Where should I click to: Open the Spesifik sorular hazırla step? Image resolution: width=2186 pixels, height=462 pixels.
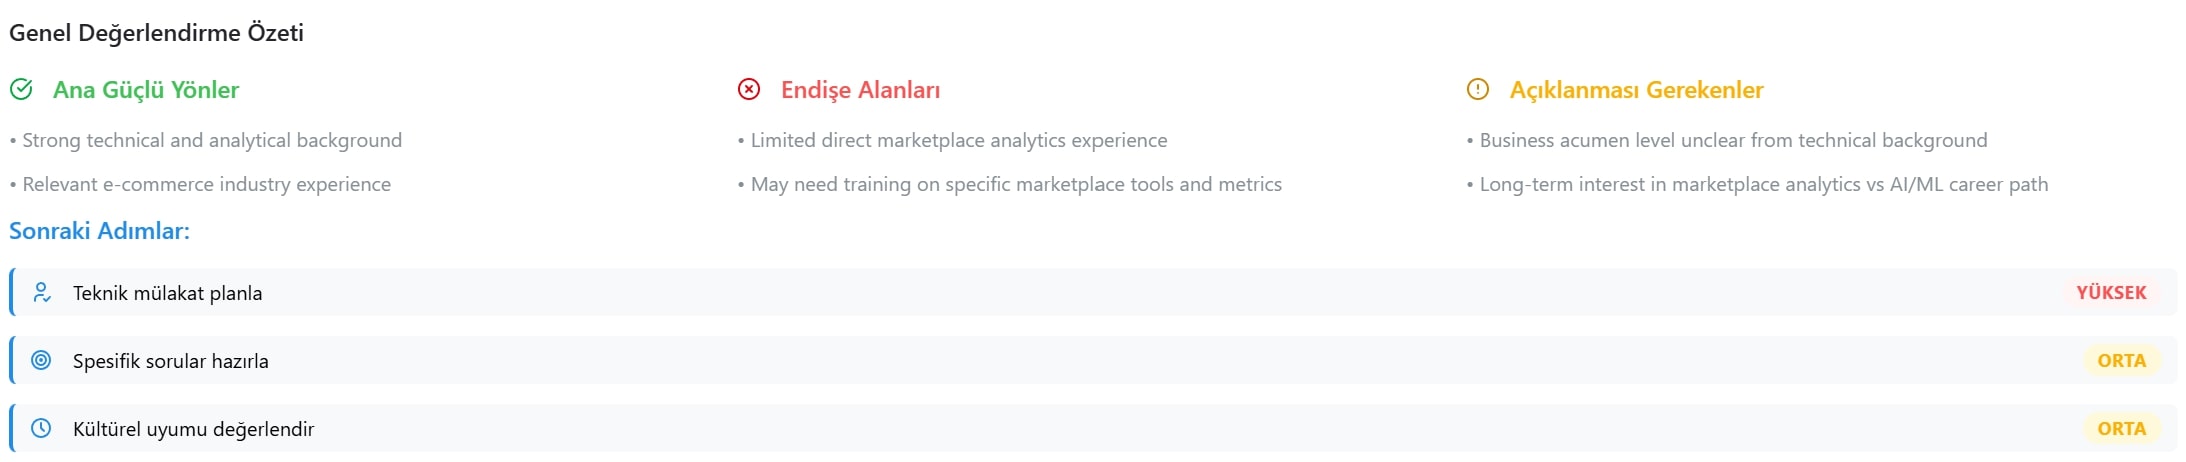point(171,361)
